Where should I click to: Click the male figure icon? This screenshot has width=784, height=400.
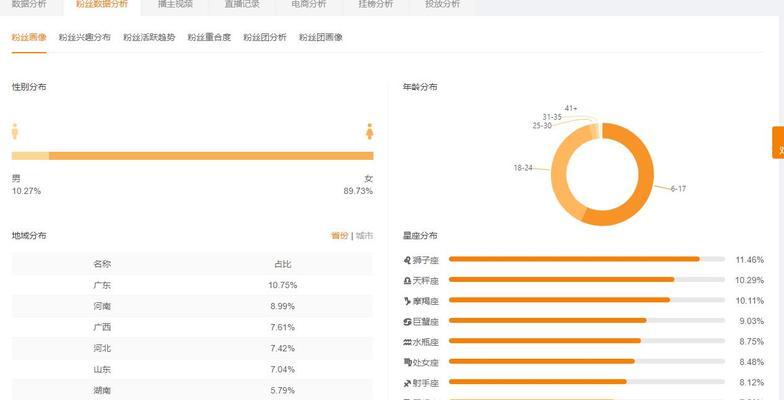(15, 132)
